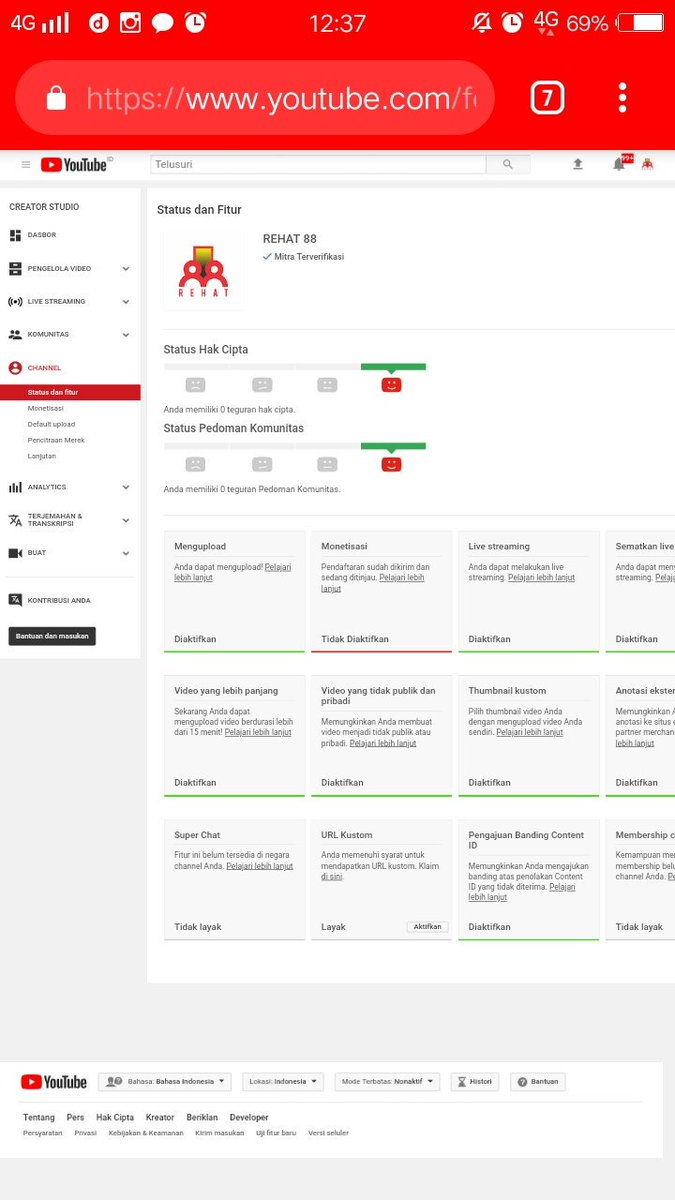The width and height of the screenshot is (675, 1200).
Task: Click the Live Streaming icon
Action: point(15,301)
